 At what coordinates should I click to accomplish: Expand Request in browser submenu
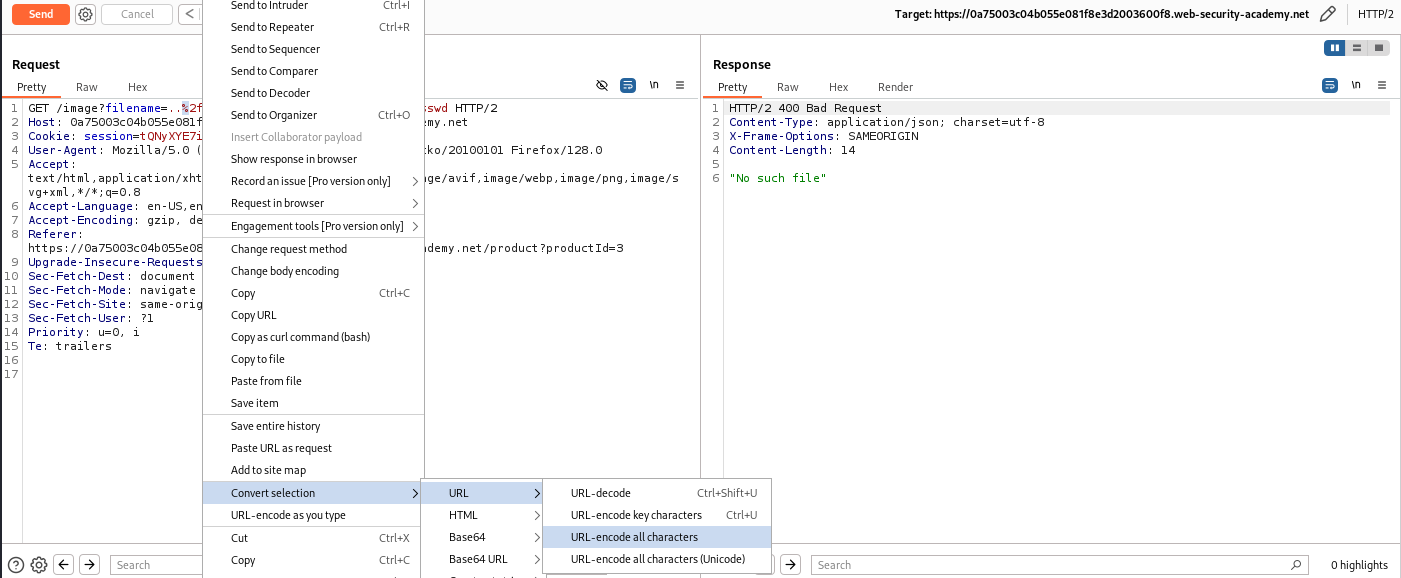[313, 203]
